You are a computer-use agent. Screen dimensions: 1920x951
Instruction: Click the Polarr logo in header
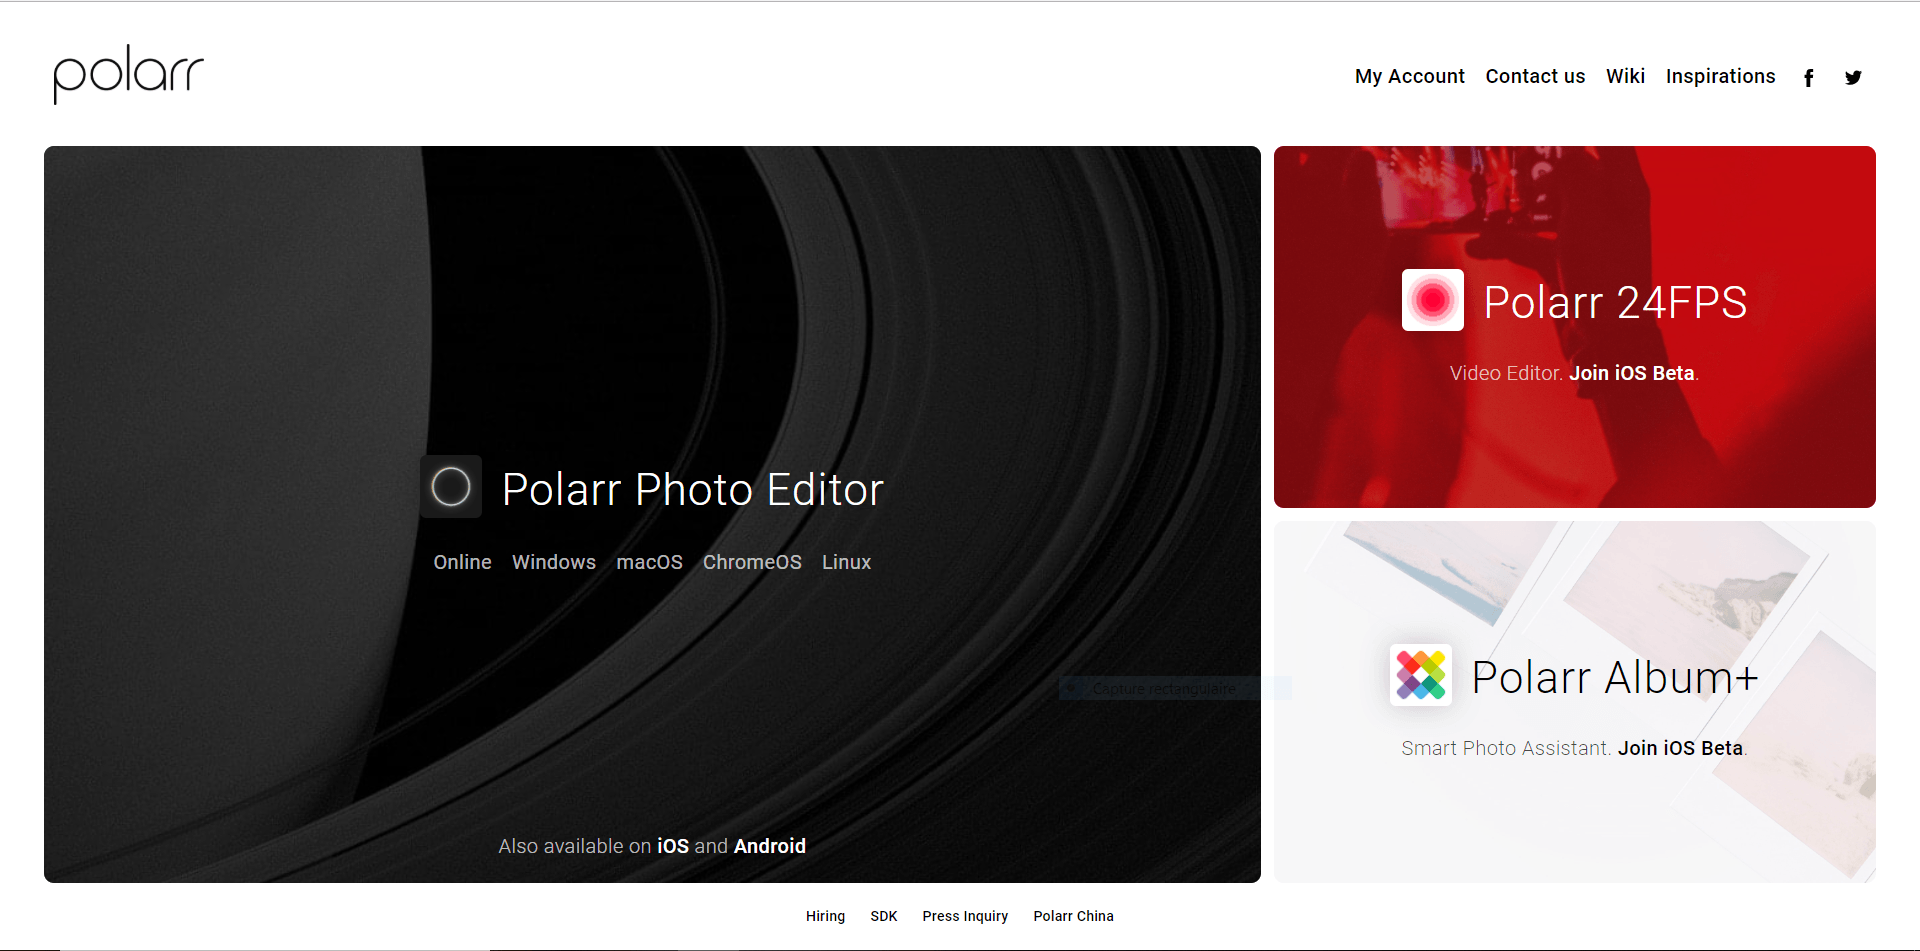click(128, 74)
